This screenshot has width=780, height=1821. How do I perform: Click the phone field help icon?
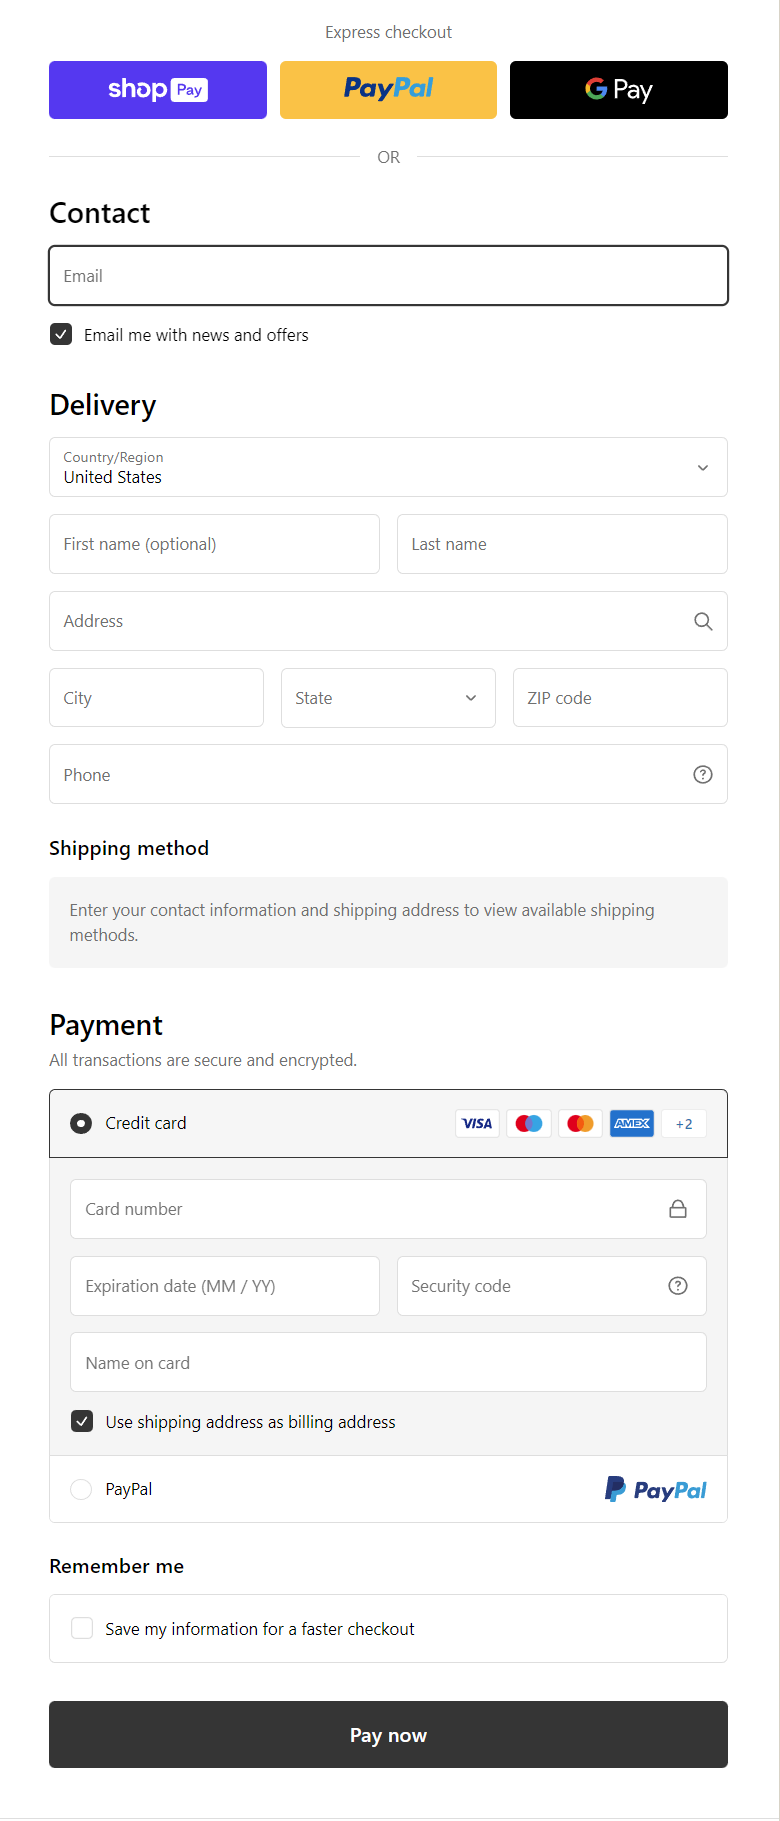click(x=703, y=774)
